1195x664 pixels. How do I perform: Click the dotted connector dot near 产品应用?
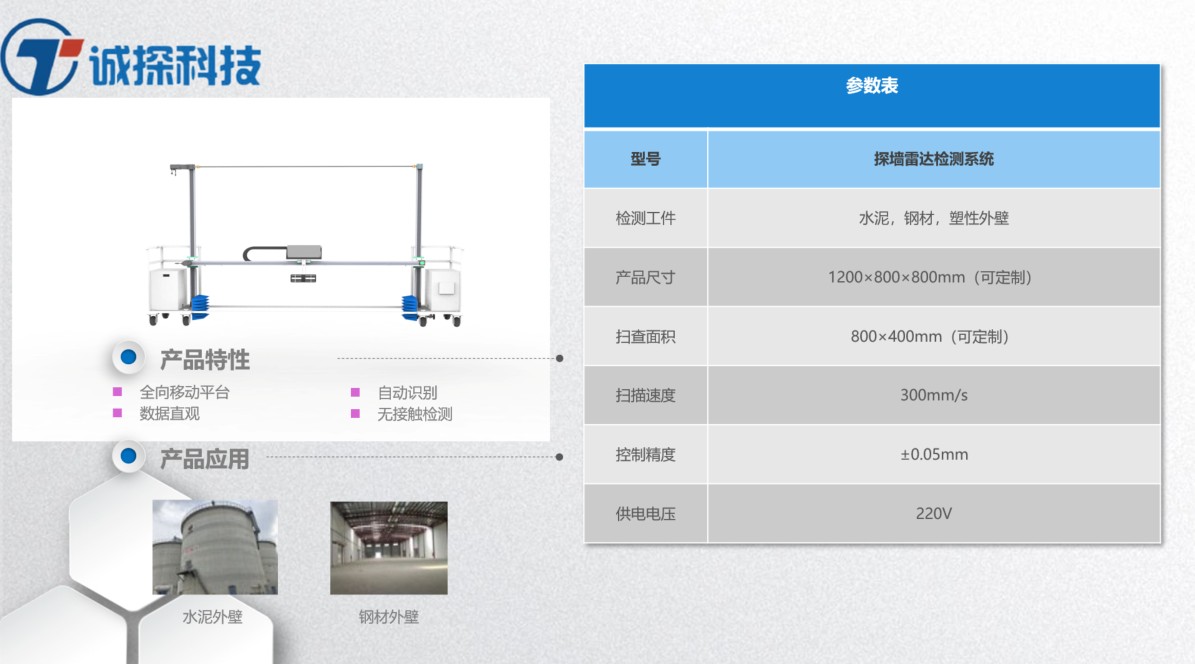pyautogui.click(x=560, y=457)
